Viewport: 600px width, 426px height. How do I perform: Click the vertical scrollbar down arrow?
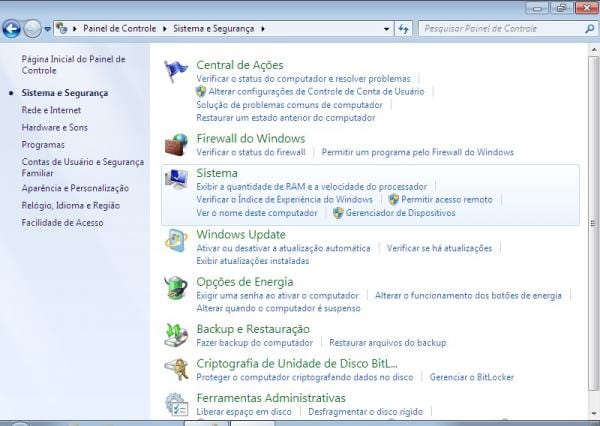[593, 413]
